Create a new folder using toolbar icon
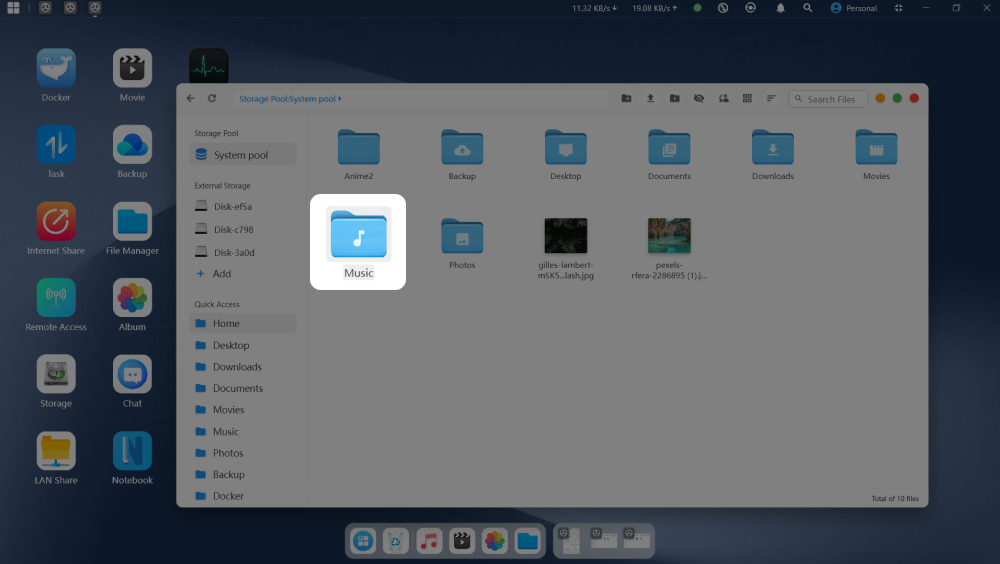Screen dimensions: 1000x564 [626, 98]
